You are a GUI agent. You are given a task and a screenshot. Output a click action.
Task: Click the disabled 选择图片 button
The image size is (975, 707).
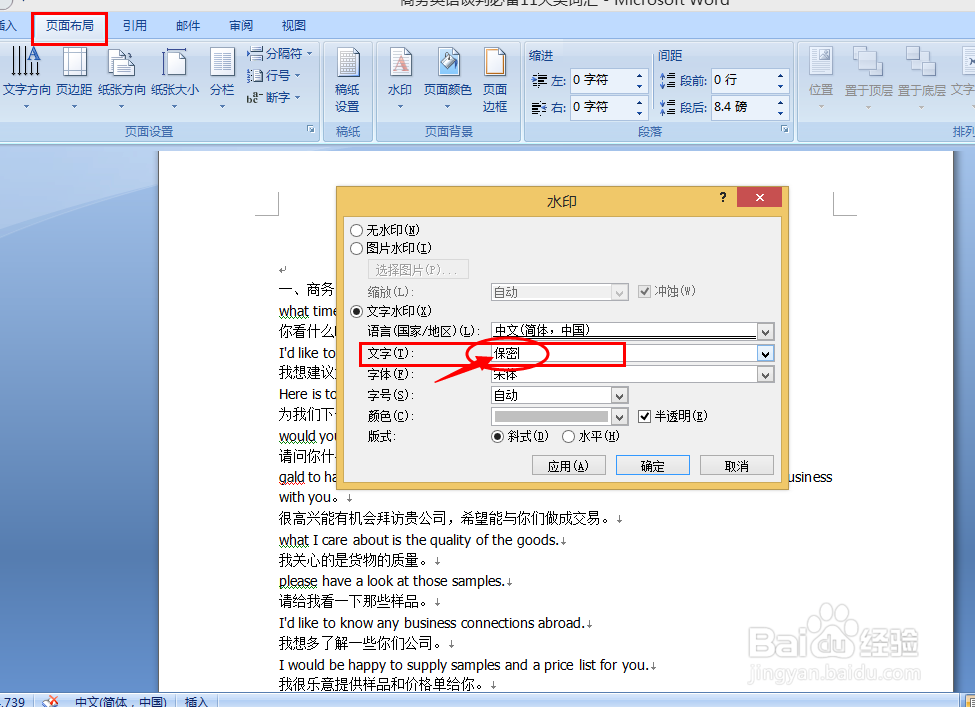pyautogui.click(x=418, y=270)
